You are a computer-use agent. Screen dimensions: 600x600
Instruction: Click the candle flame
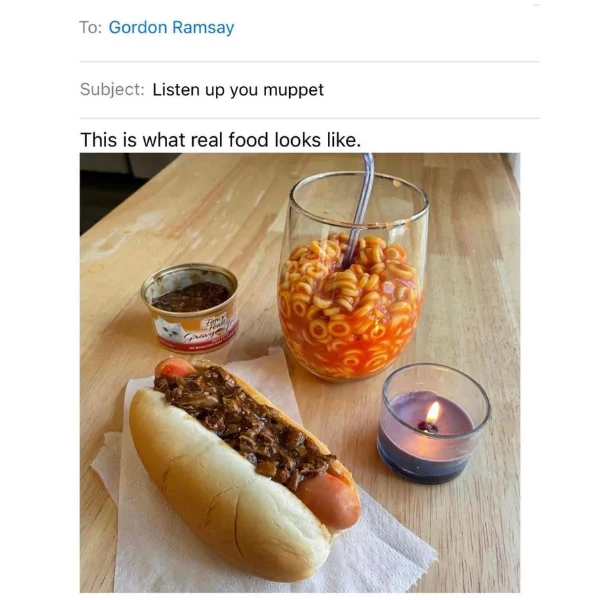point(433,412)
